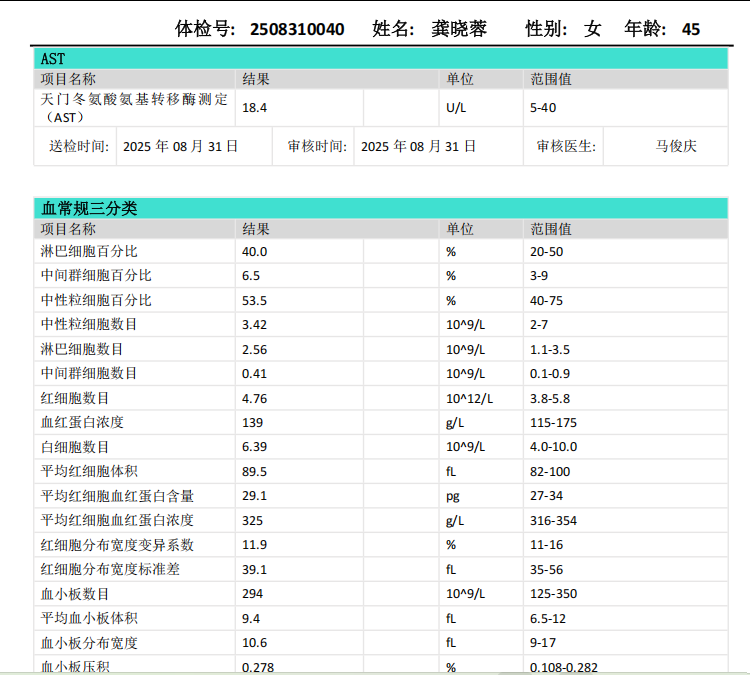Screen dimensions: 750x675
Task: Click the 白细胞数目 result 6.39
Action: pyautogui.click(x=255, y=447)
